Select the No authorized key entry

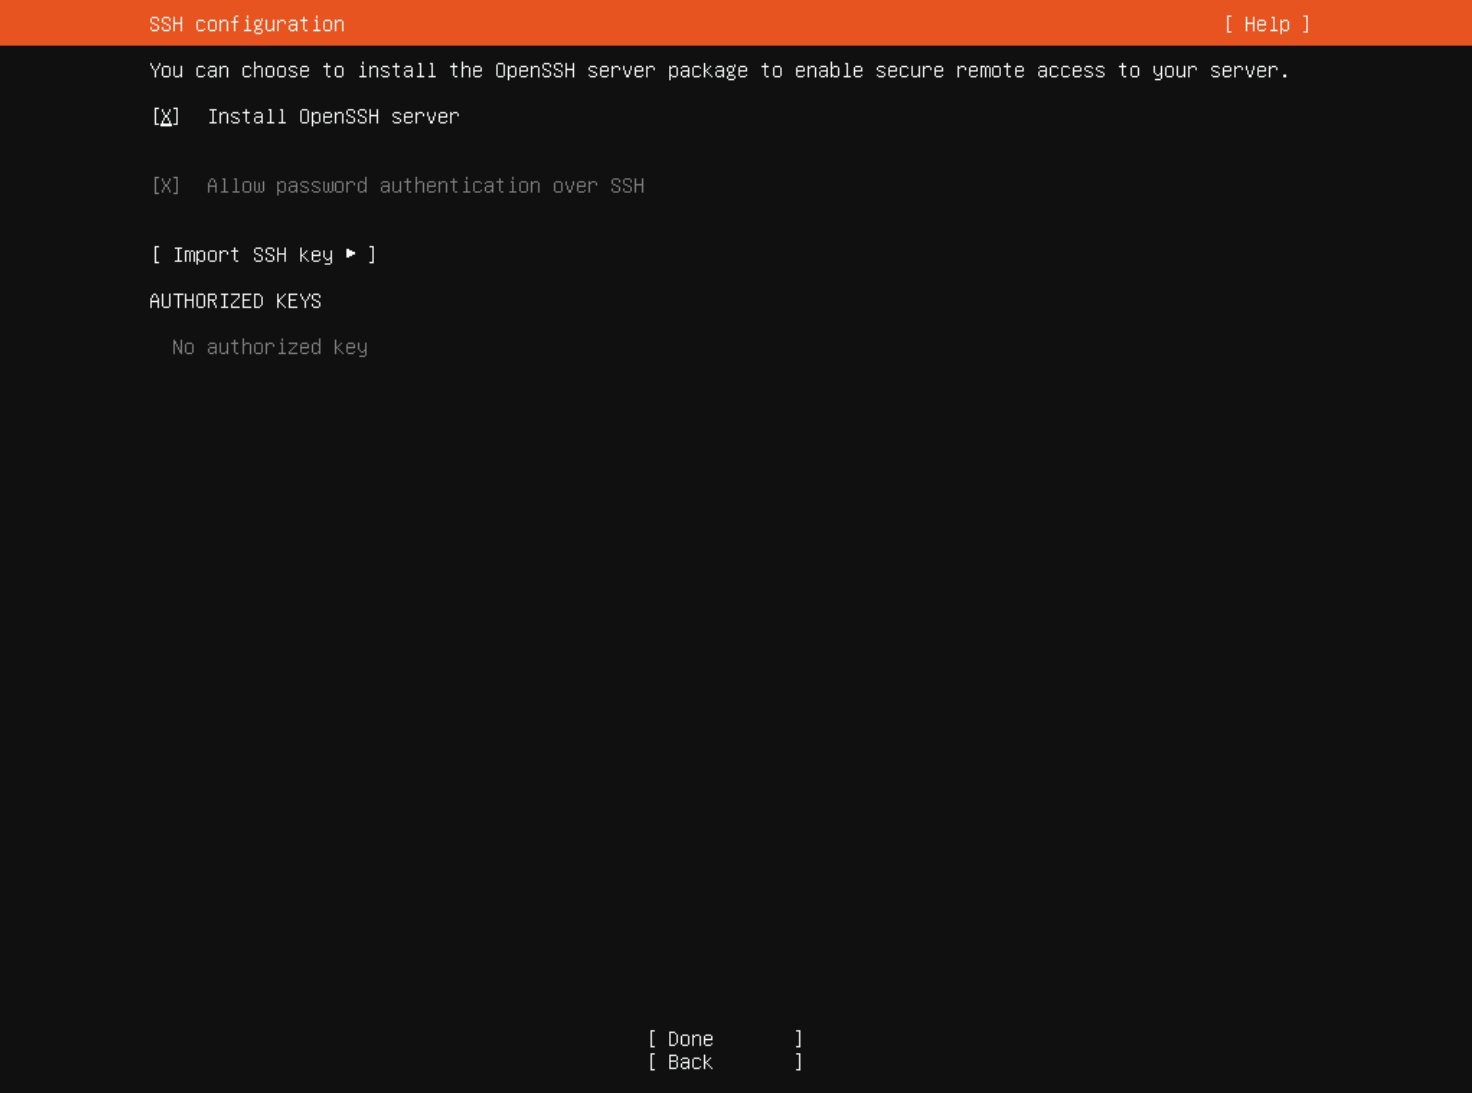pos(269,347)
